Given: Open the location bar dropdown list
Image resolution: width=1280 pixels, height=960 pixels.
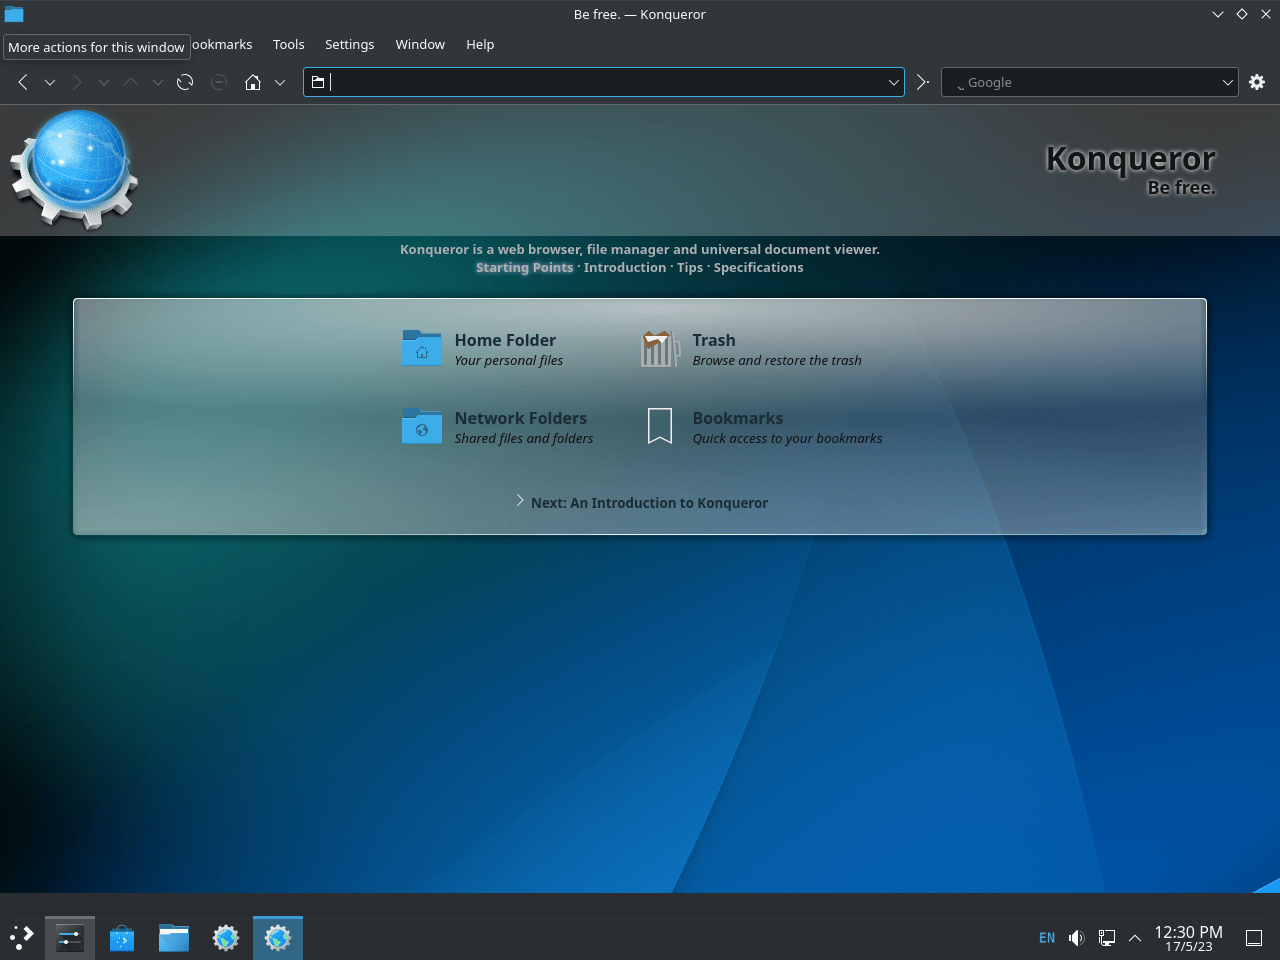Looking at the screenshot, I should 894,82.
